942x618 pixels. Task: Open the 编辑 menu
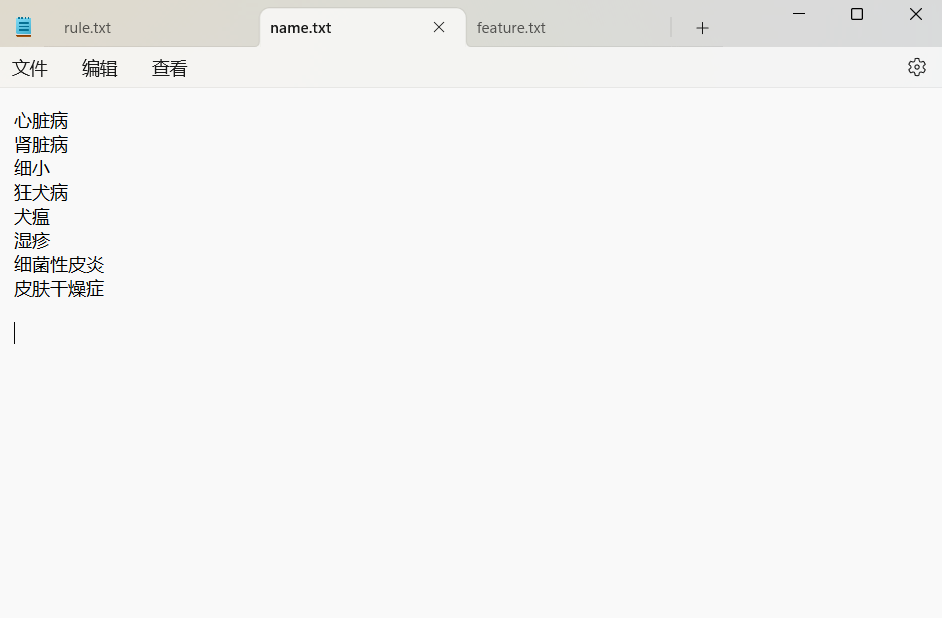pyautogui.click(x=99, y=68)
